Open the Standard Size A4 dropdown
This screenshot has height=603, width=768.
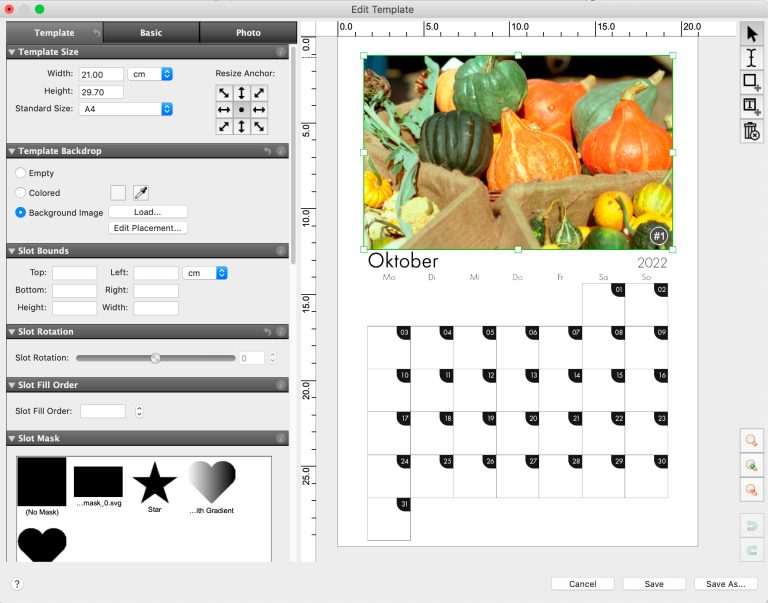[125, 109]
